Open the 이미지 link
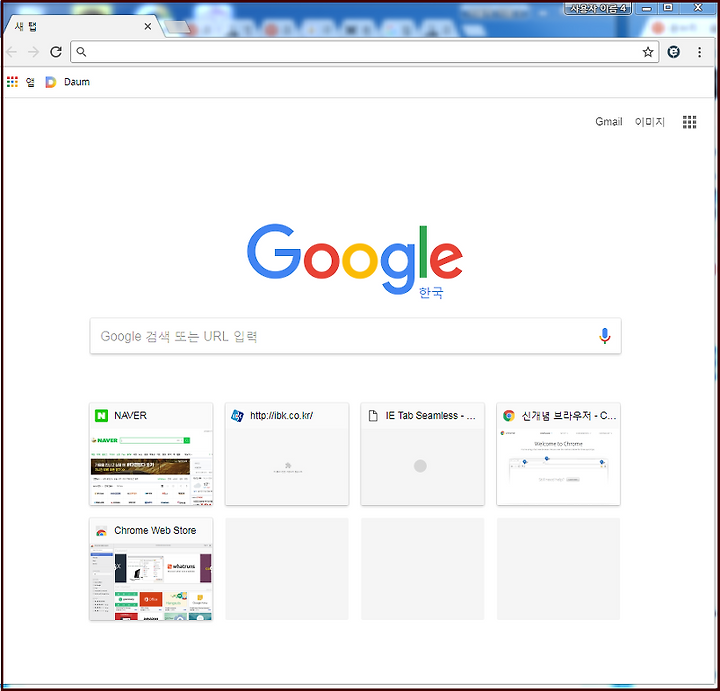 click(649, 122)
